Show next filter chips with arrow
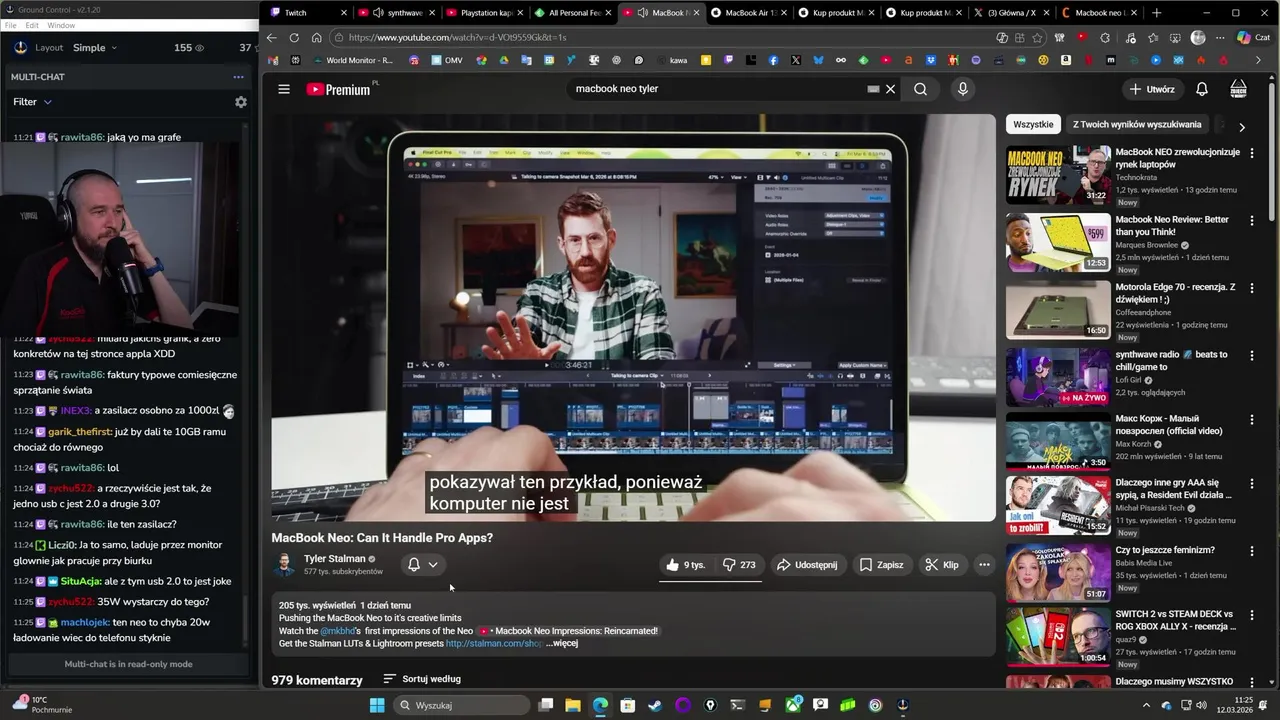Viewport: 1280px width, 720px height. (1242, 127)
